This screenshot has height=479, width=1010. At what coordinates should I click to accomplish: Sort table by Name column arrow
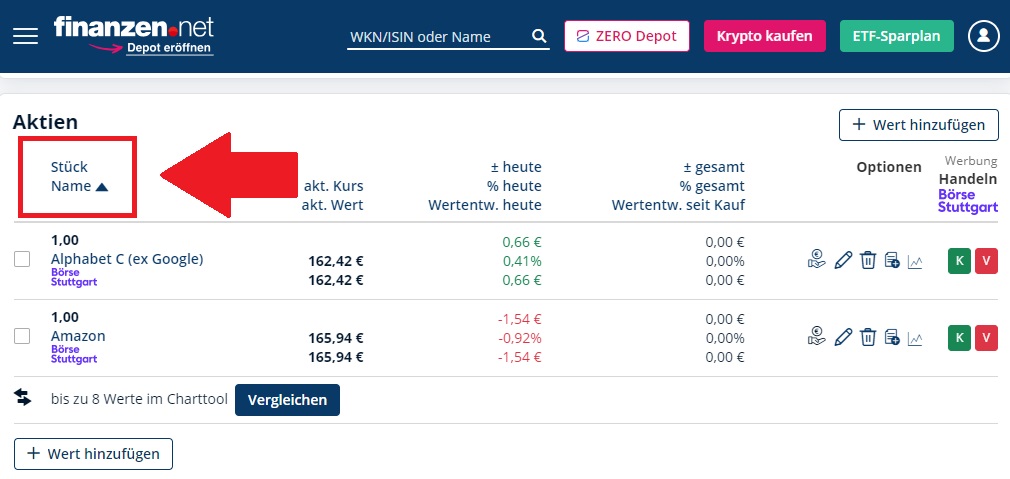[102, 187]
